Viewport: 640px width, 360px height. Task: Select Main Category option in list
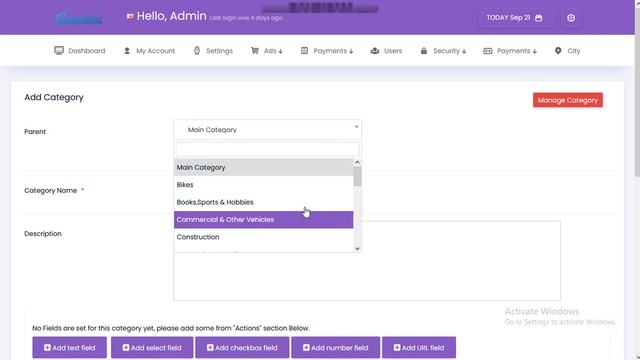pos(264,167)
